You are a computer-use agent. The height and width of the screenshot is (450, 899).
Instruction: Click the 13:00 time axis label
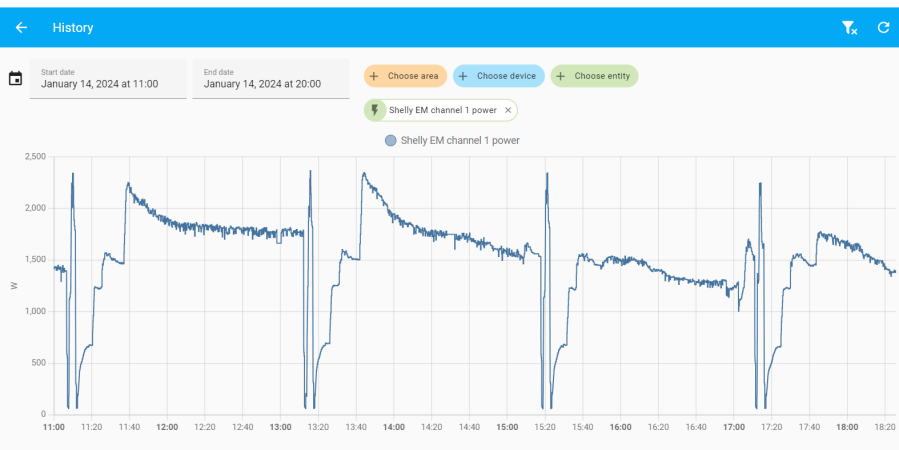280,427
